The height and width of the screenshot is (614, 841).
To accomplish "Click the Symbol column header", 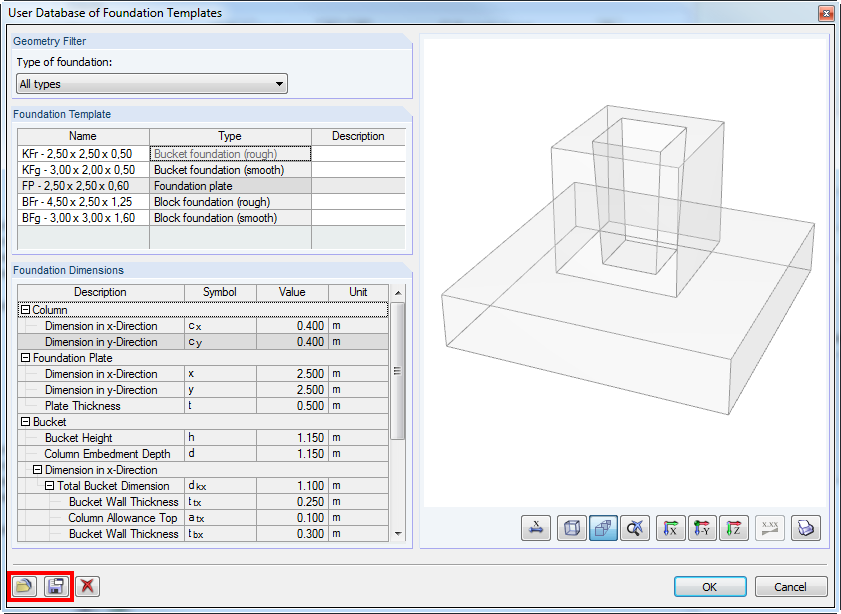I will [x=220, y=292].
